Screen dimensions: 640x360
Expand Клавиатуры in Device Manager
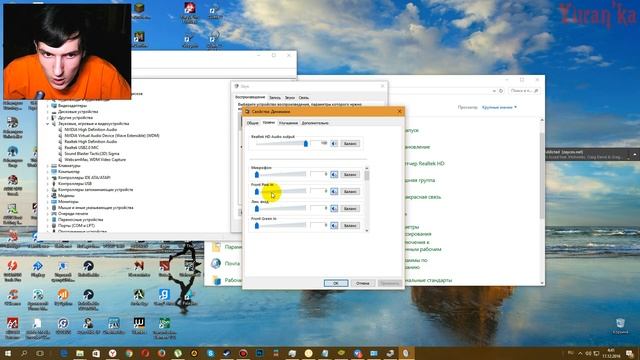point(48,166)
